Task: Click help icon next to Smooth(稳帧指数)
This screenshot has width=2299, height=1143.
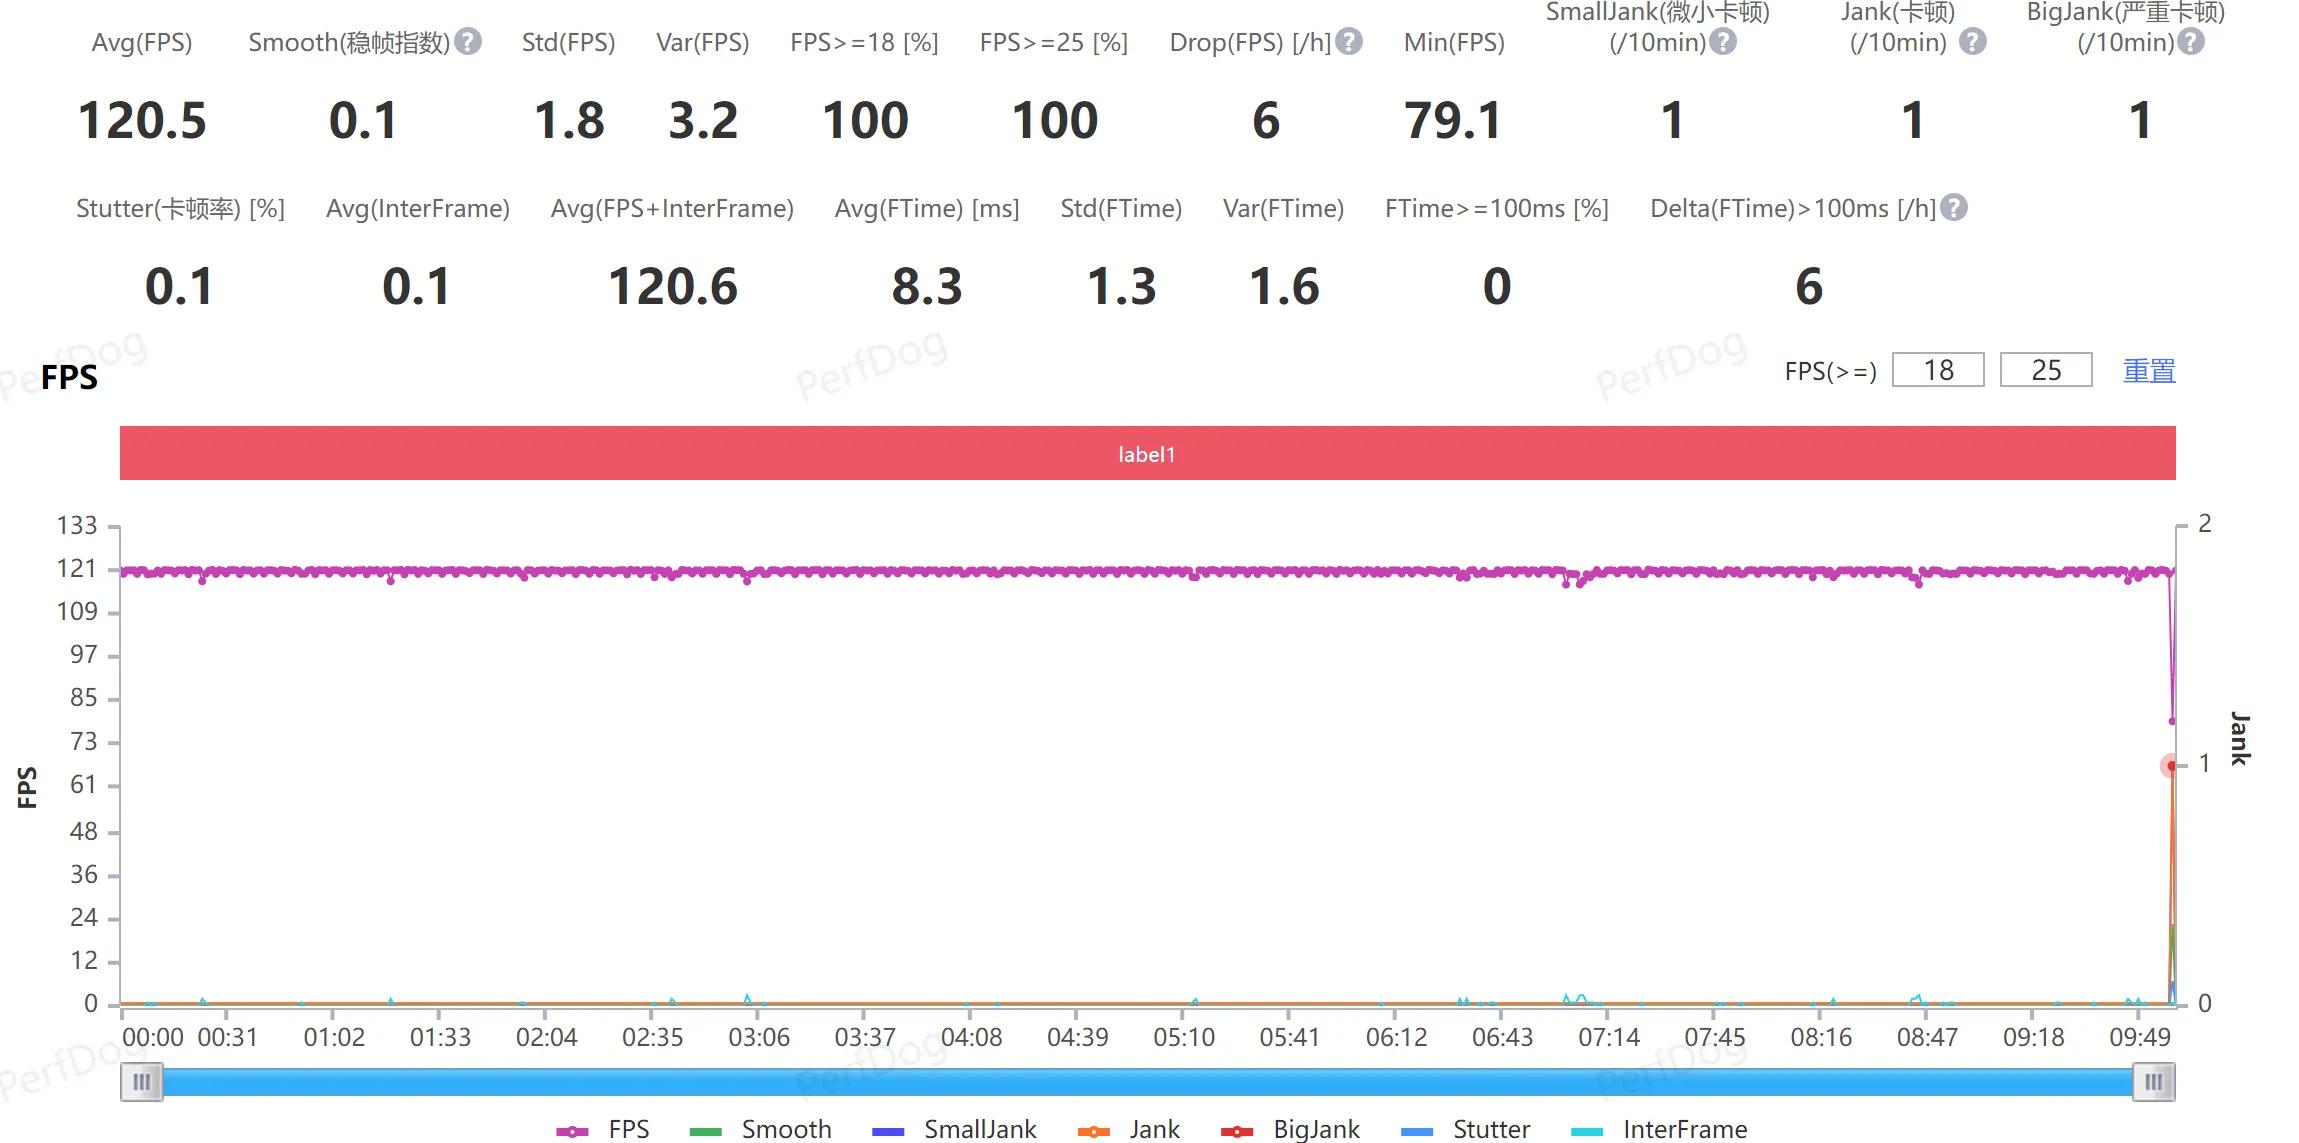Action: point(467,42)
